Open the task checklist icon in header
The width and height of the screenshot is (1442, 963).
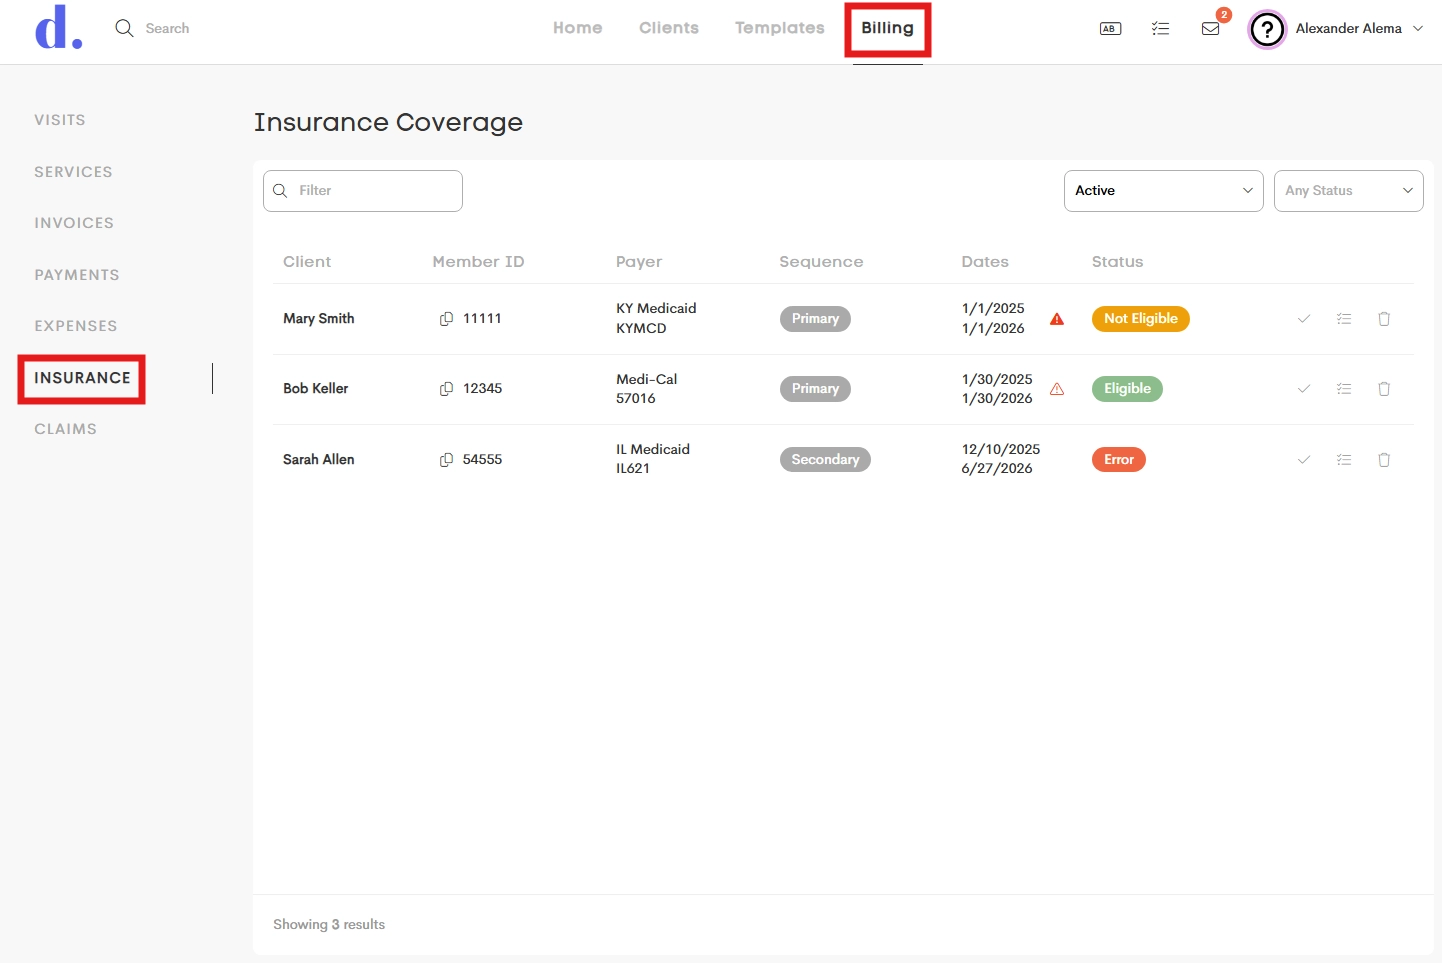1160,29
